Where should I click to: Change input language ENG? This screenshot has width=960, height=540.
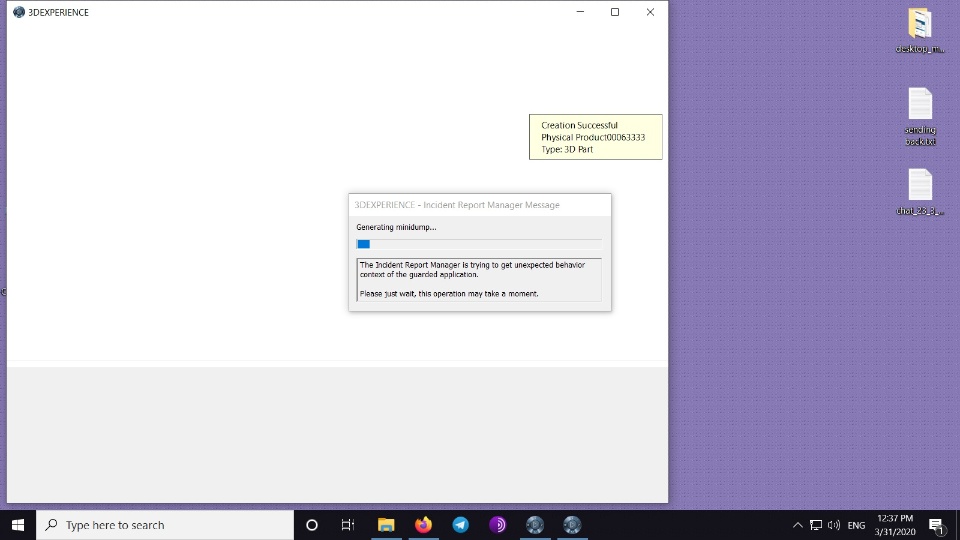point(856,525)
